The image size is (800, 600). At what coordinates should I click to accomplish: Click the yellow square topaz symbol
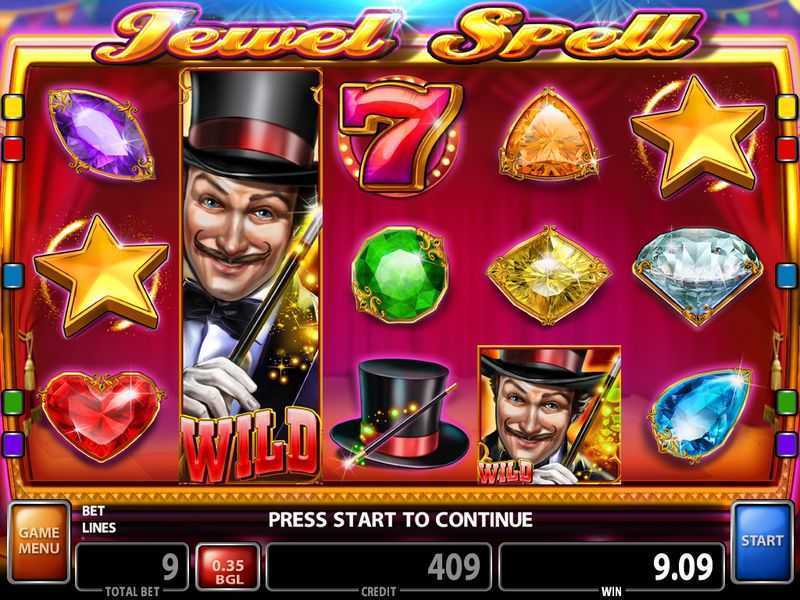click(x=548, y=275)
